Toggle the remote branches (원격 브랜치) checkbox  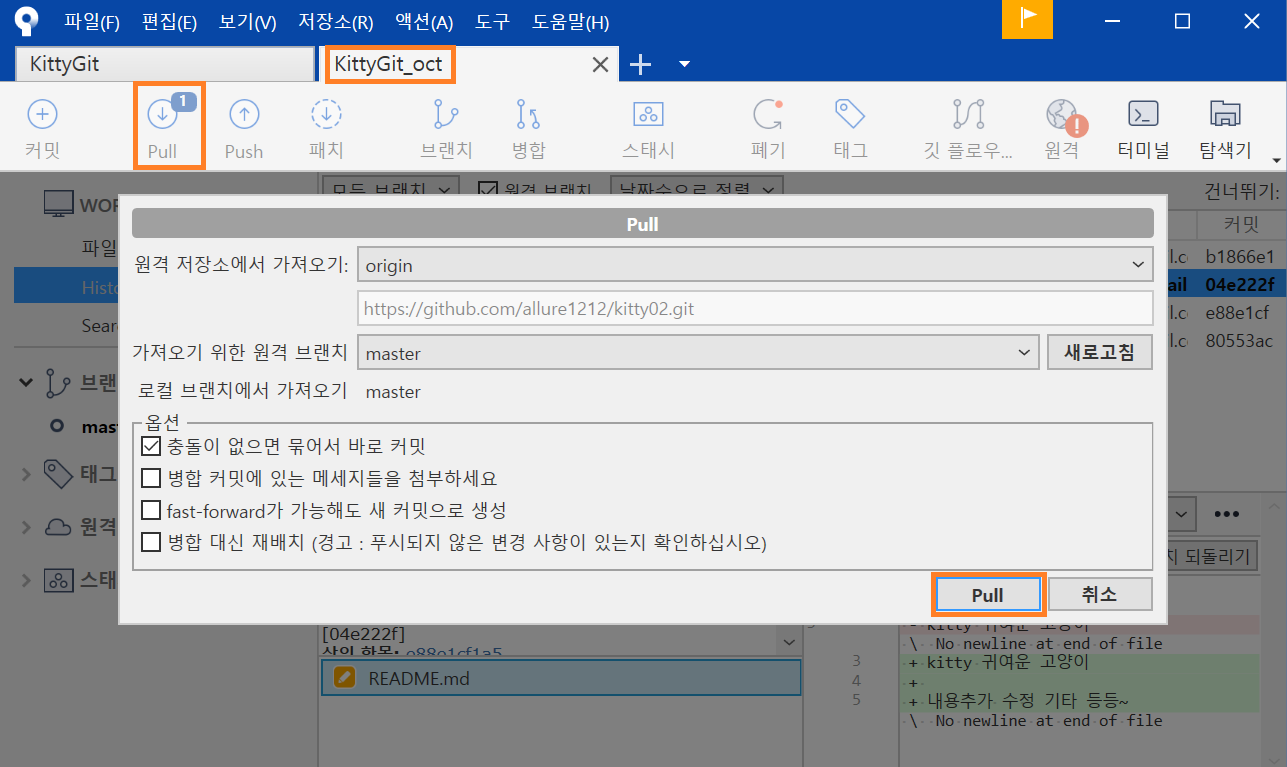(487, 189)
